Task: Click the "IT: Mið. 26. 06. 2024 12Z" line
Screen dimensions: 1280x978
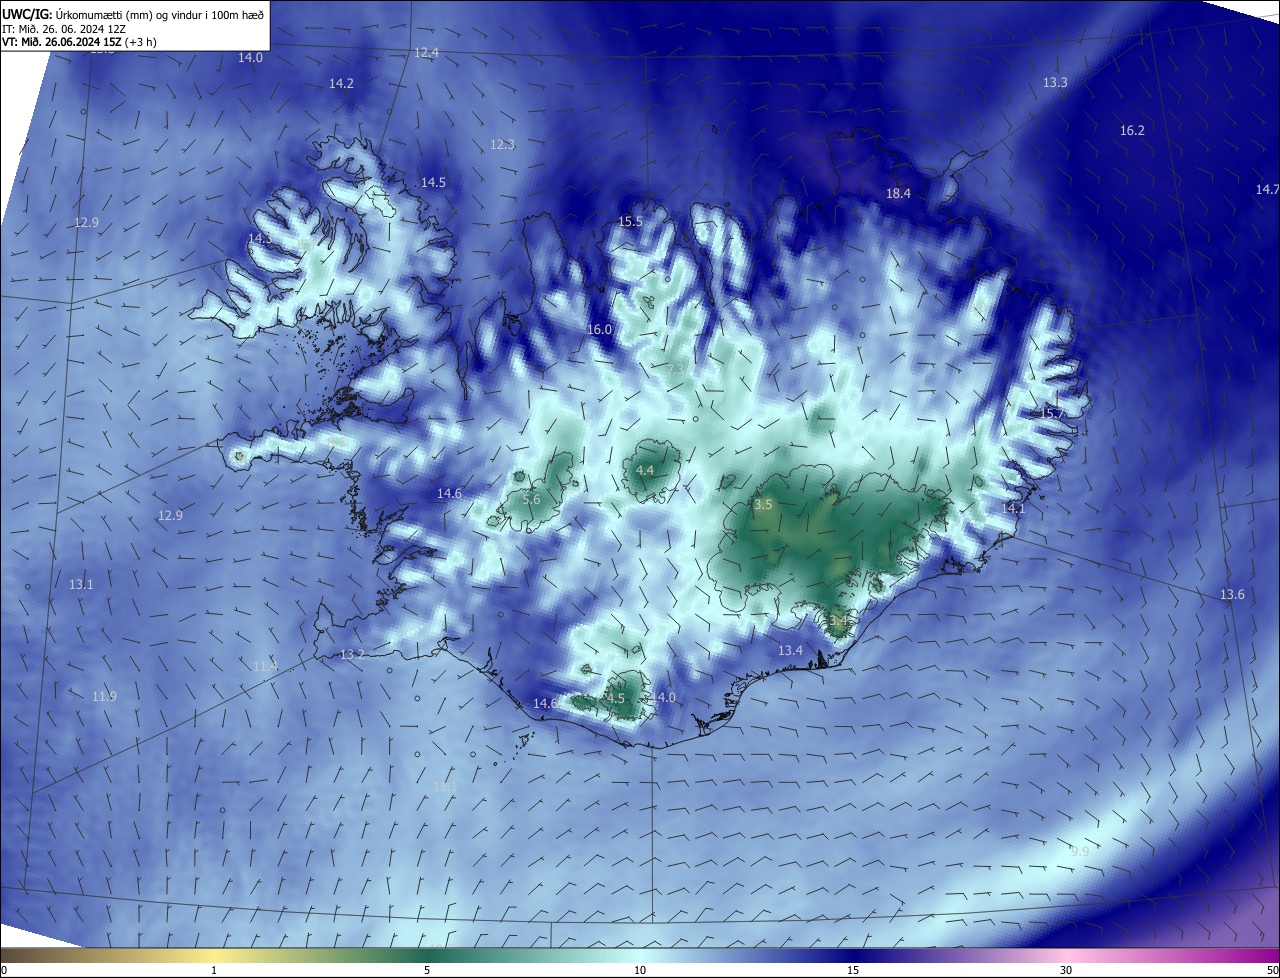Action: click(62, 29)
